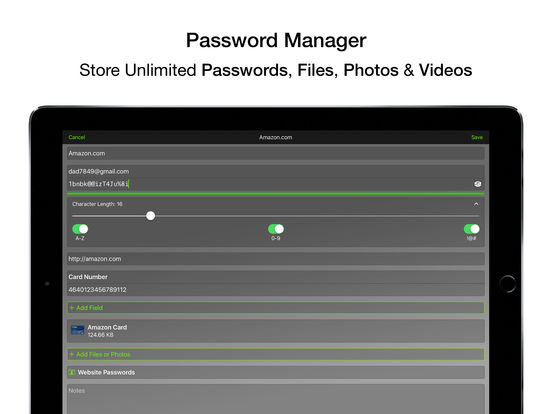Viewport: 552px width, 414px height.
Task: Click the password generator dice icon
Action: [477, 184]
